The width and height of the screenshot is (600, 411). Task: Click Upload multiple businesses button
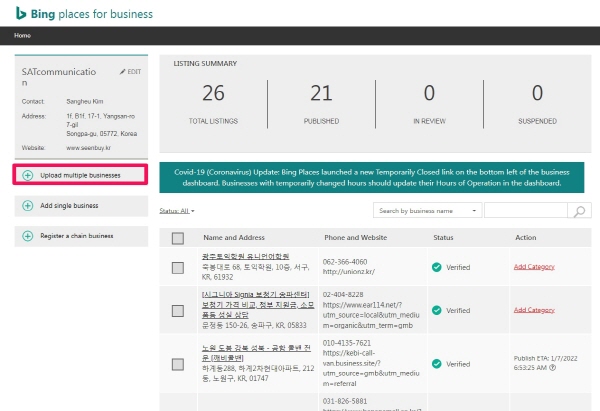coord(80,175)
